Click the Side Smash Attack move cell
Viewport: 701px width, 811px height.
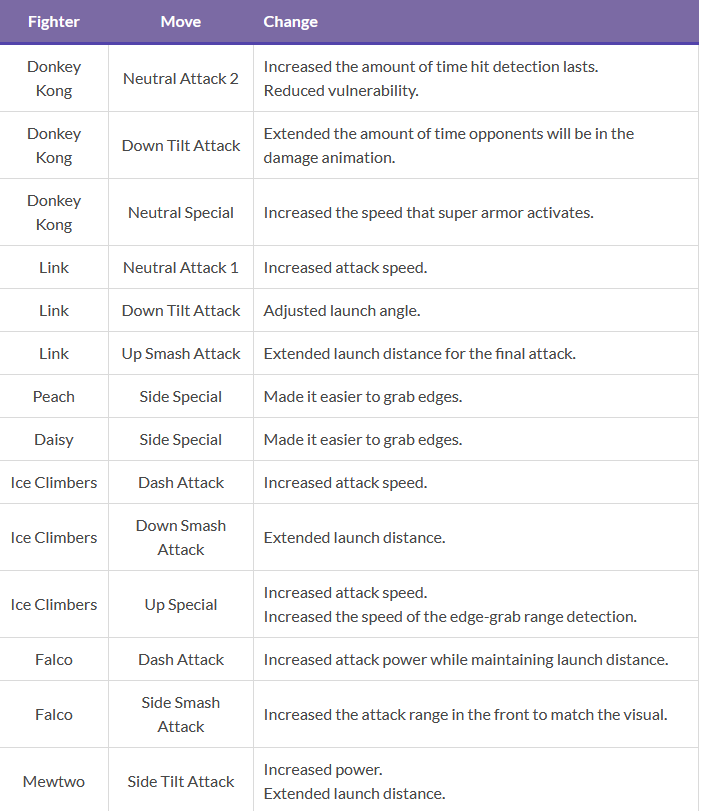coord(181,714)
